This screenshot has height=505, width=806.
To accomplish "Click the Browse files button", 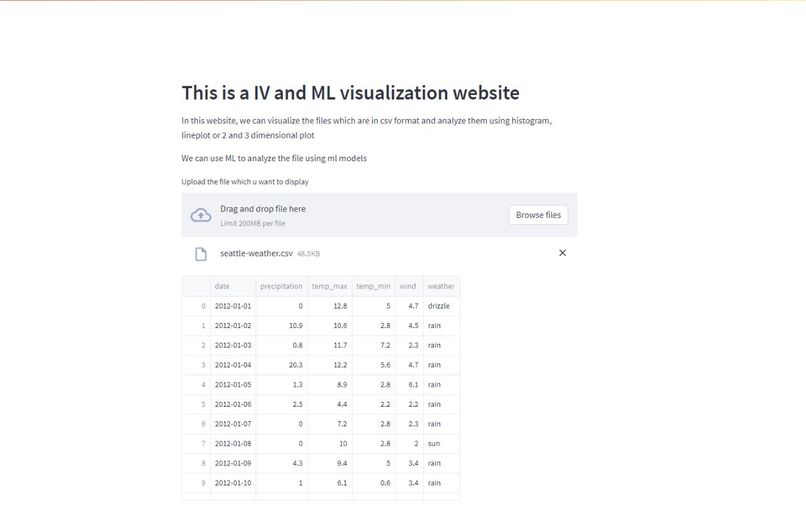I will pos(538,215).
